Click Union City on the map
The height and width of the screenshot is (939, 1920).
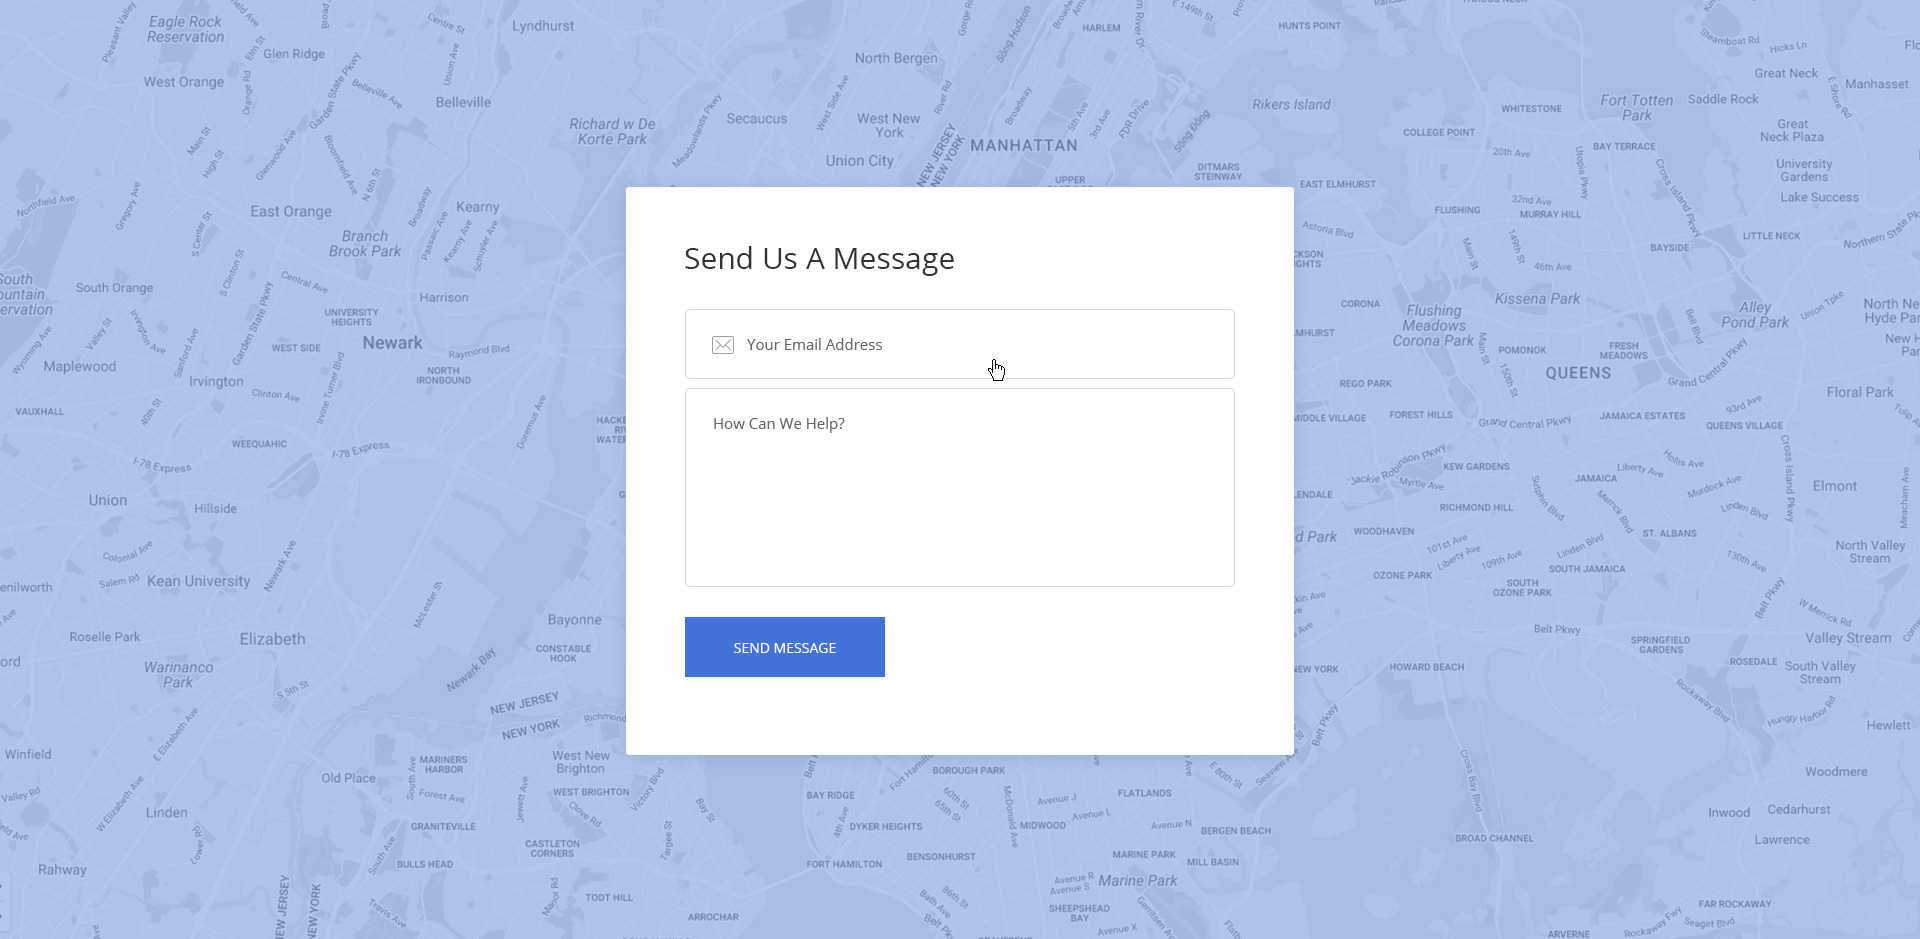click(858, 160)
